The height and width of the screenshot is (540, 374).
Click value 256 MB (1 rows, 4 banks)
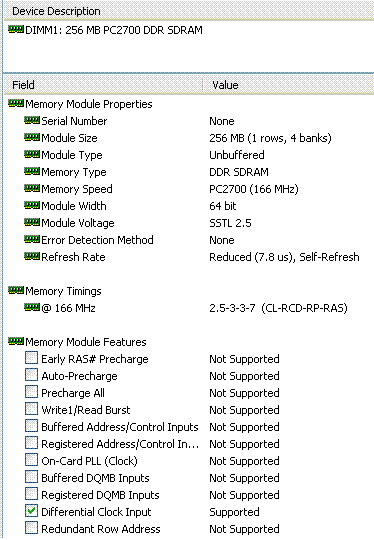(270, 138)
